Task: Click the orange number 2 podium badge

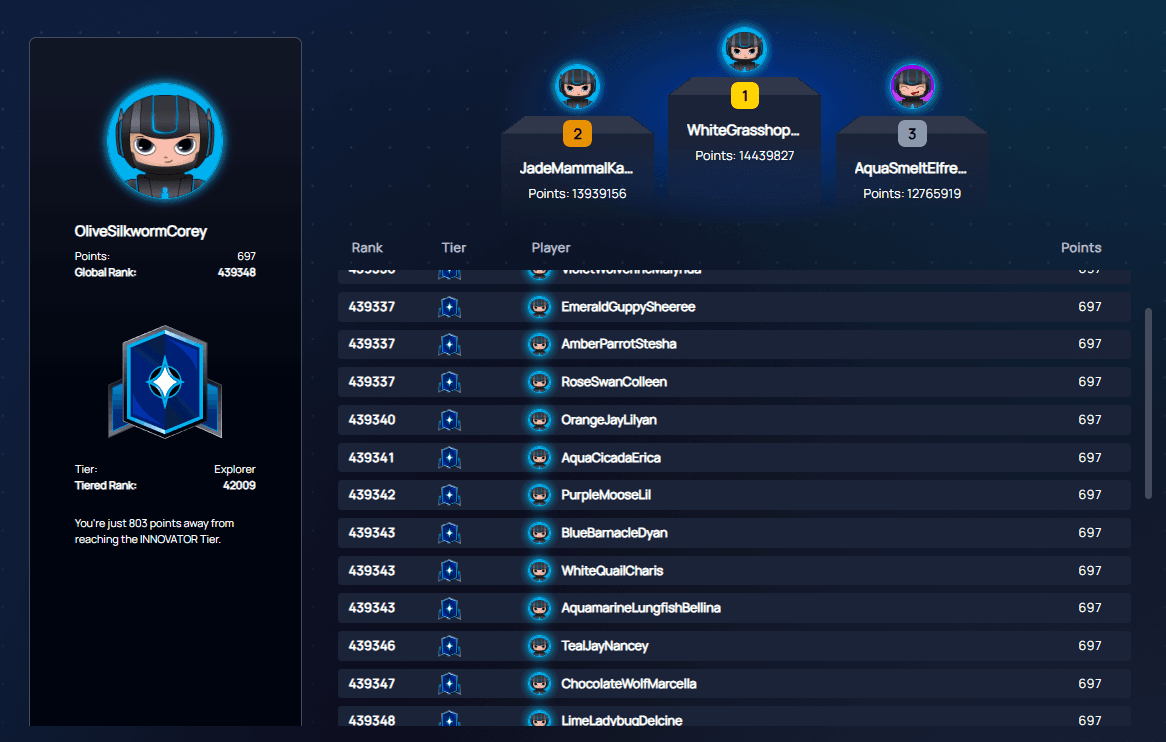Action: [x=577, y=133]
